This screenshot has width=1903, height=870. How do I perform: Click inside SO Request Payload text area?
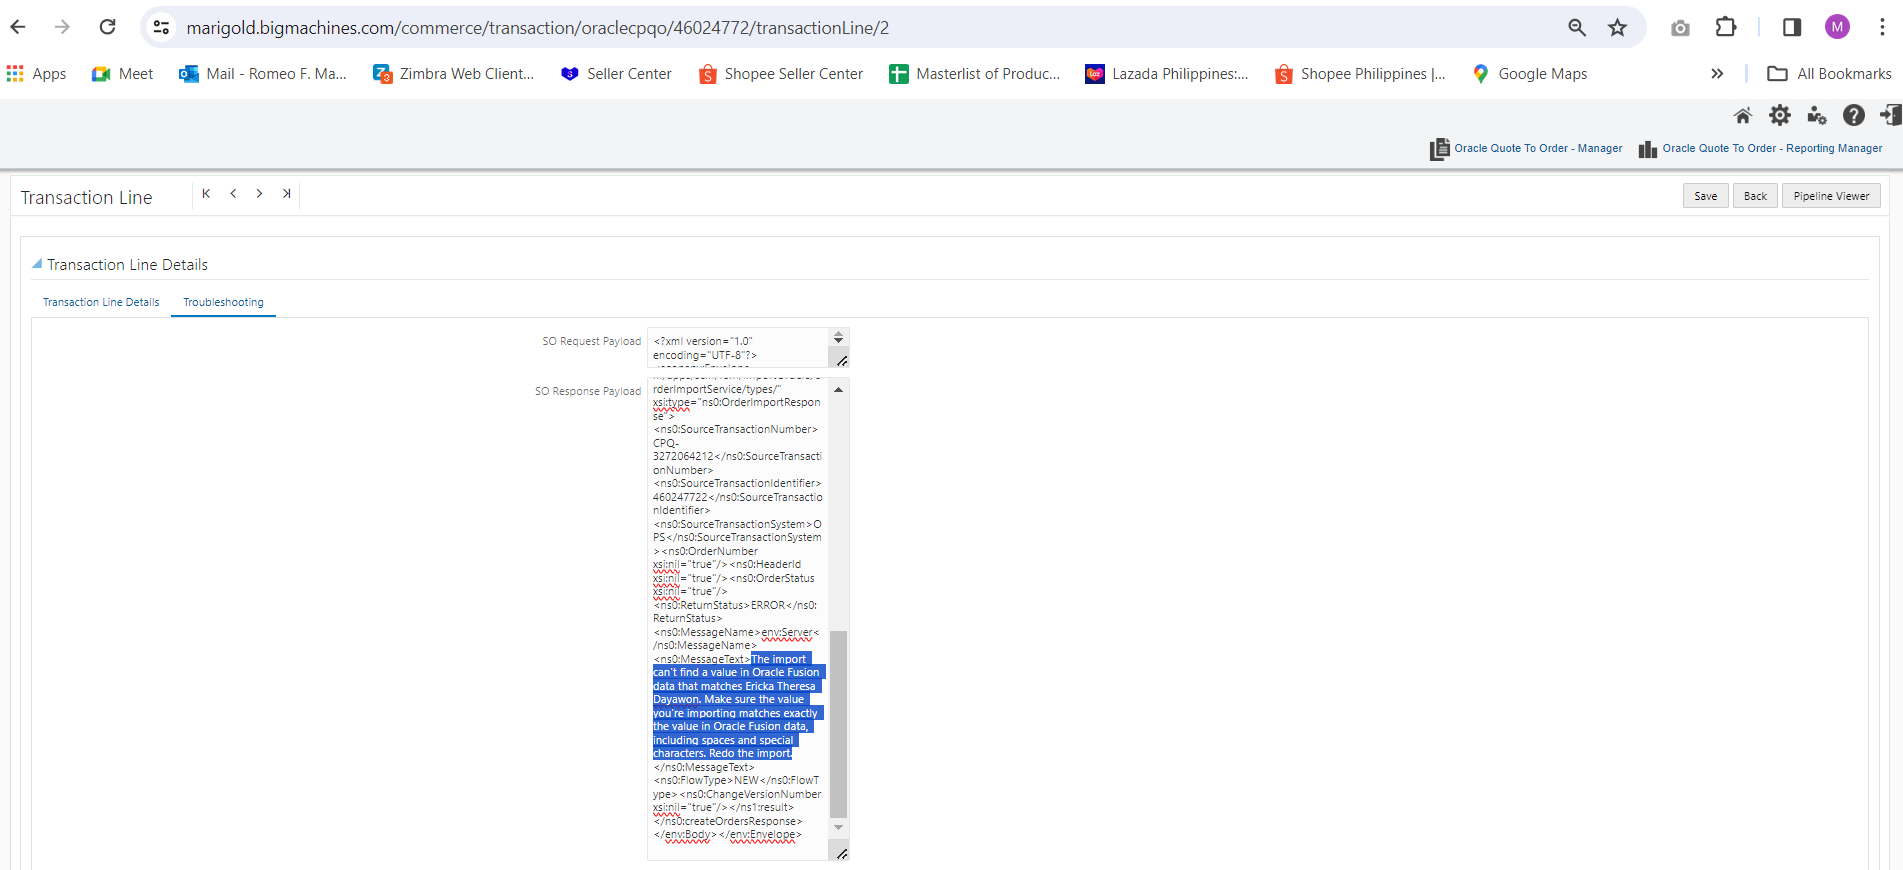pos(738,348)
